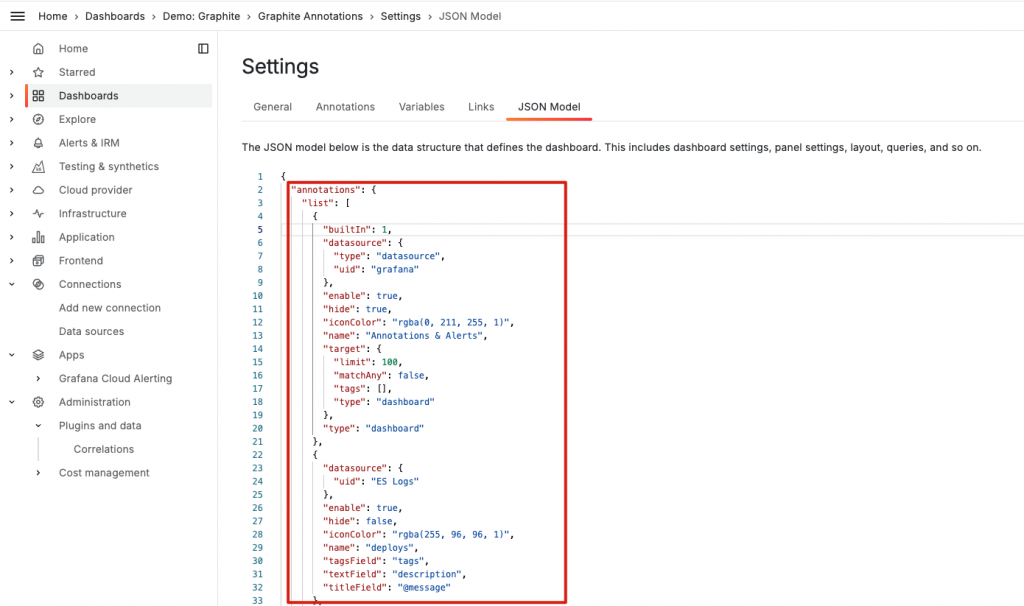1024x606 pixels.
Task: Click the Starred star icon
Action: point(38,72)
